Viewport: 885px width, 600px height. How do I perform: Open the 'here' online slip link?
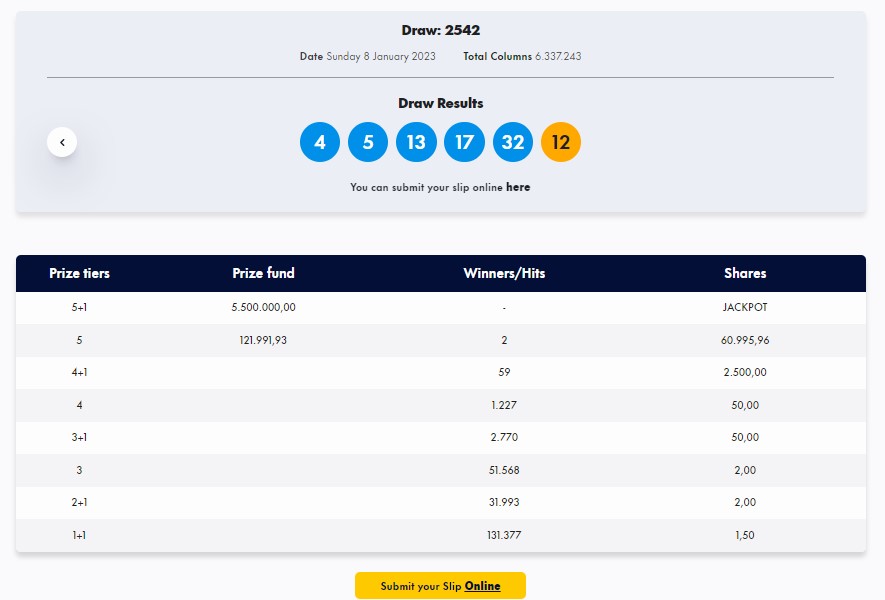pyautogui.click(x=518, y=187)
